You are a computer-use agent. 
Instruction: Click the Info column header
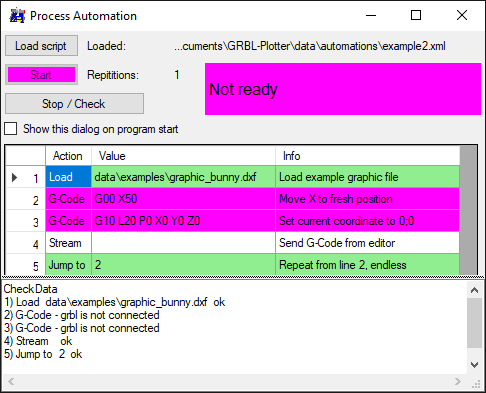(x=367, y=156)
